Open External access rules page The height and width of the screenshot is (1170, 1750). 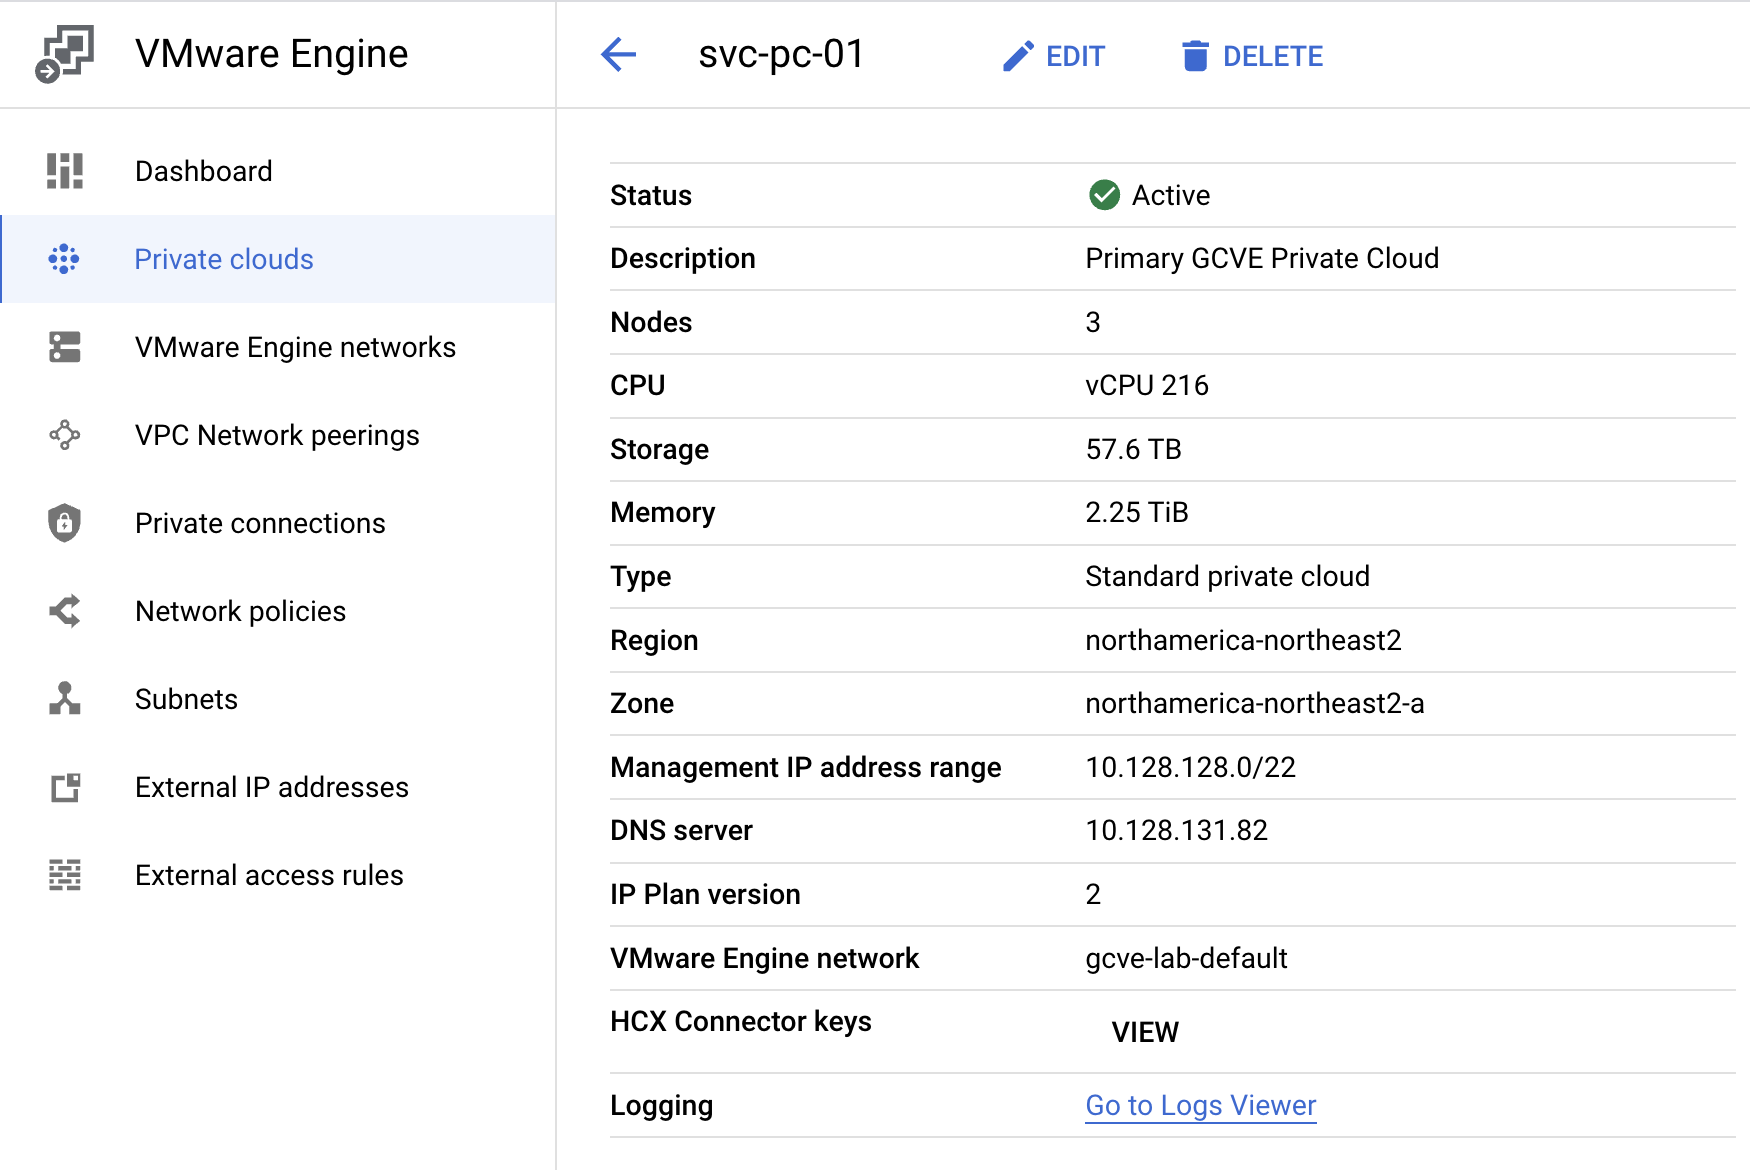[278, 875]
